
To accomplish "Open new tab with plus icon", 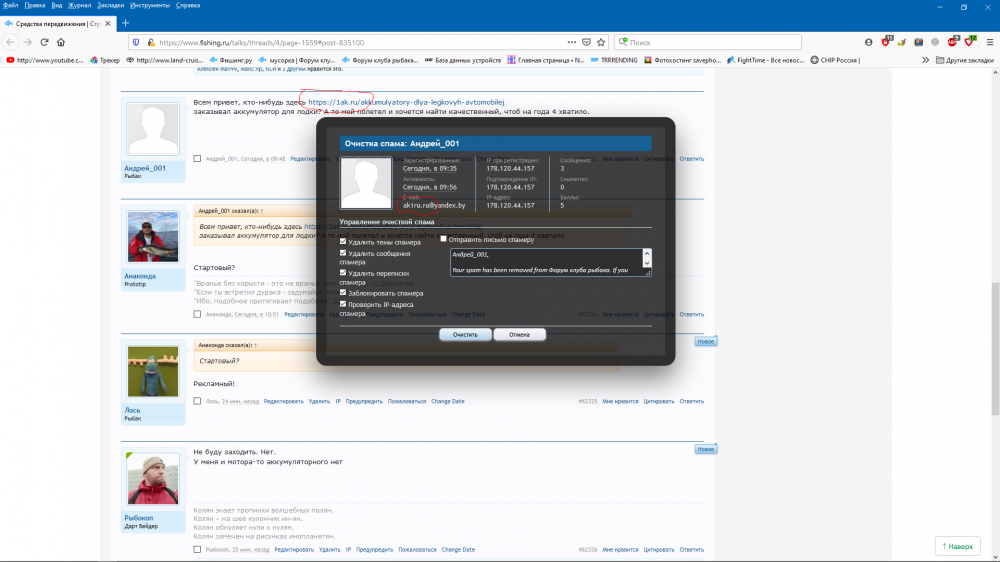I will pos(125,22).
